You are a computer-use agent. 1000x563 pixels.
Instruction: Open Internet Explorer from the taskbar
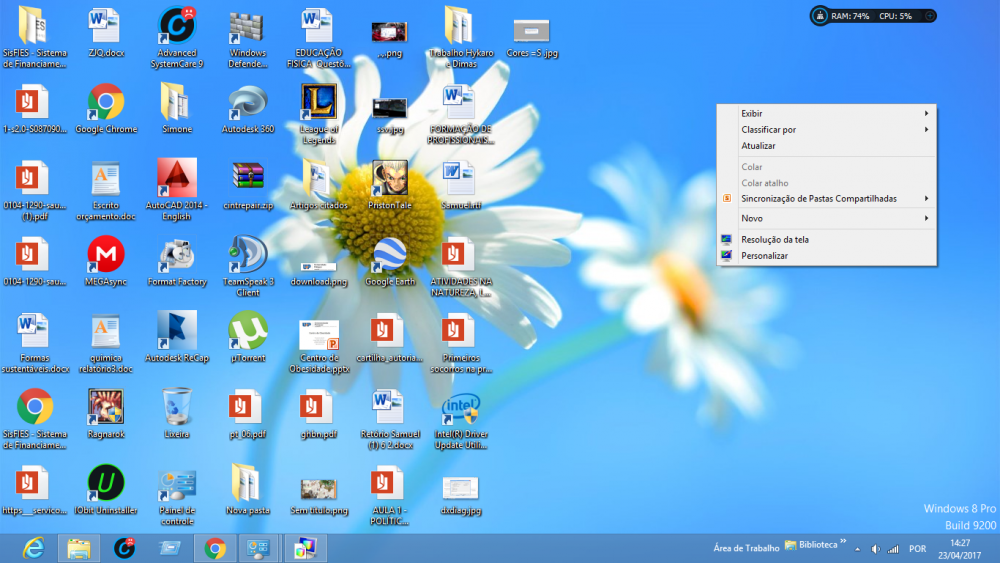(x=33, y=548)
